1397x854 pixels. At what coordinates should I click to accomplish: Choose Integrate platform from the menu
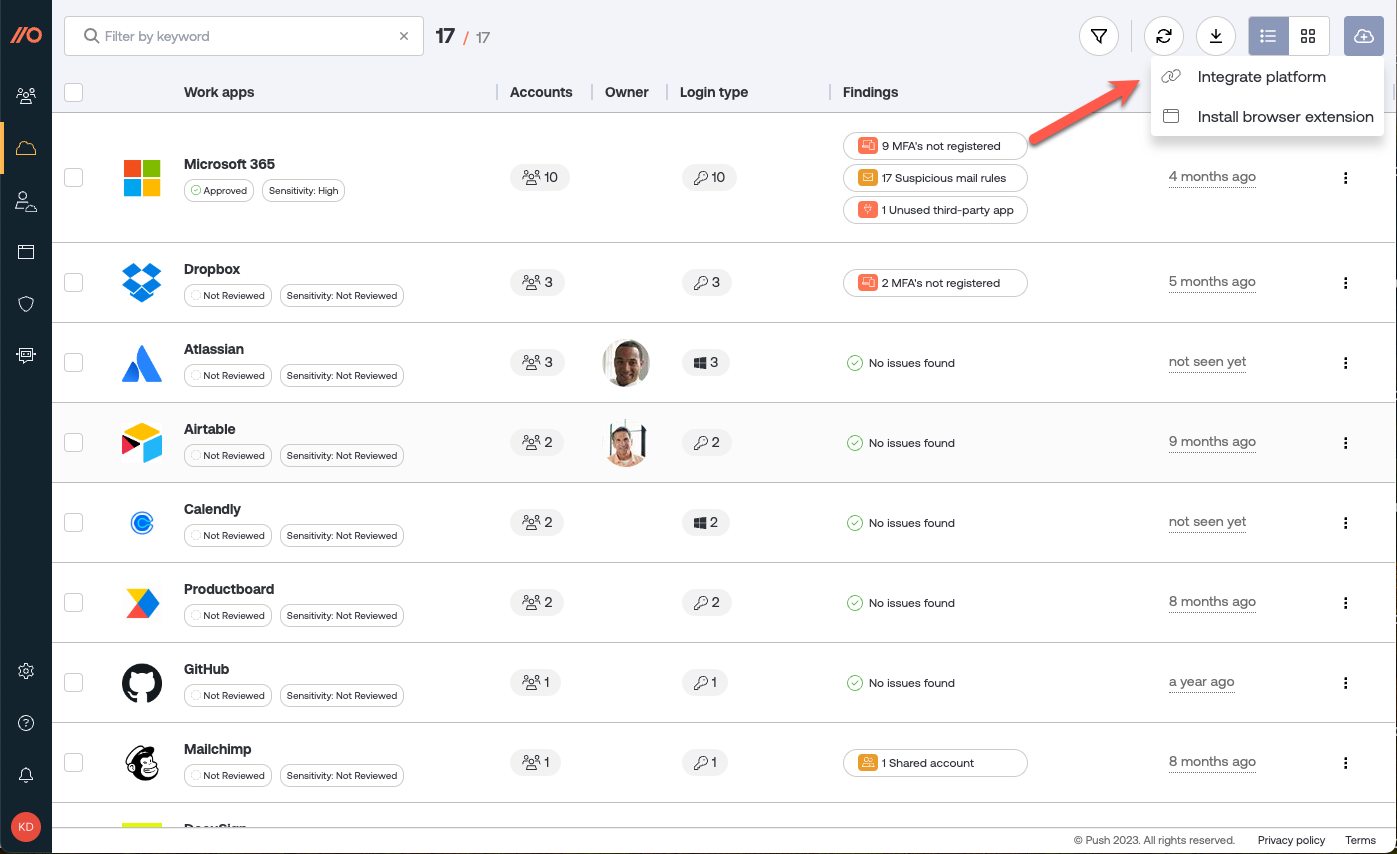click(x=1262, y=76)
